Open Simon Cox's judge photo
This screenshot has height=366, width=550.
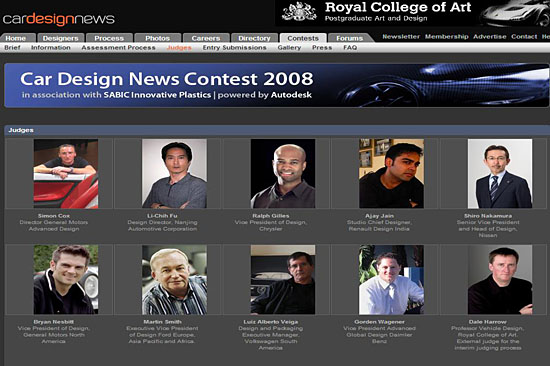click(66, 174)
